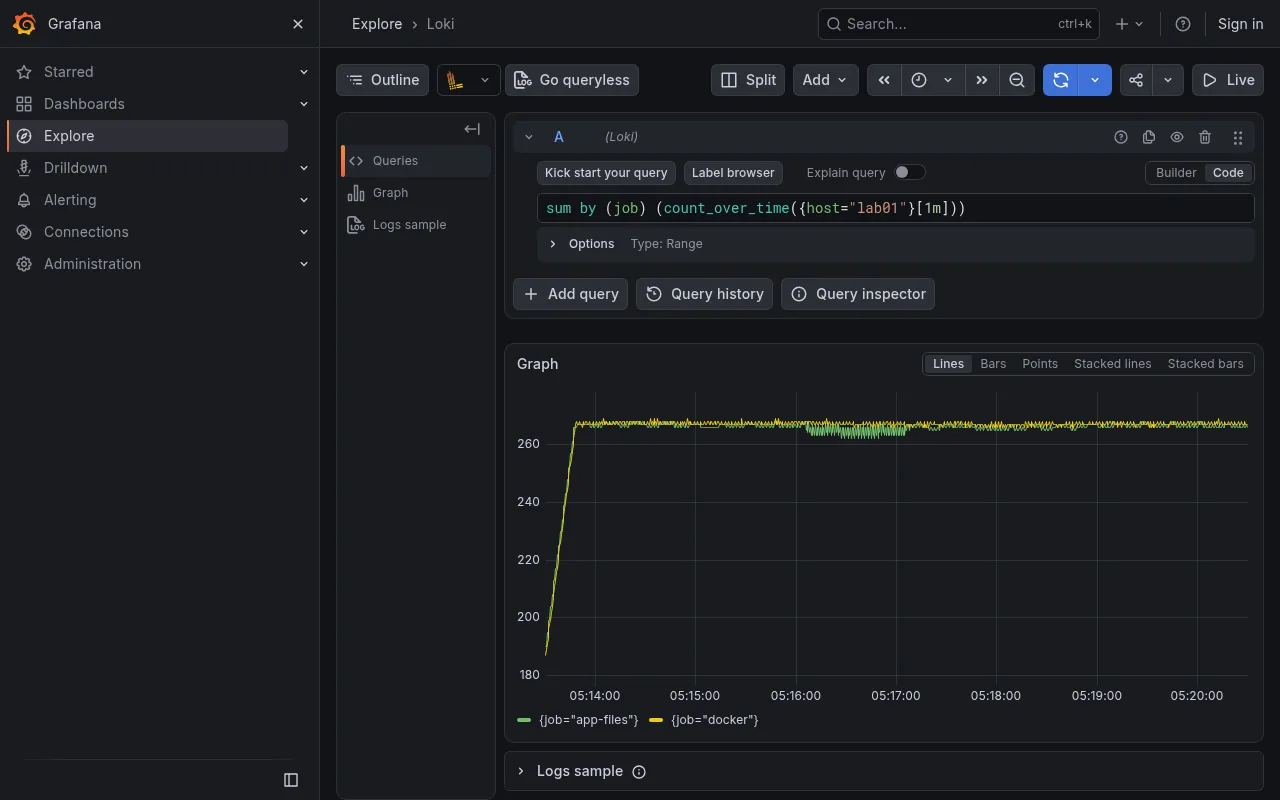Screen dimensions: 1280x800
Task: Open the plus New menu
Action: click(1129, 24)
